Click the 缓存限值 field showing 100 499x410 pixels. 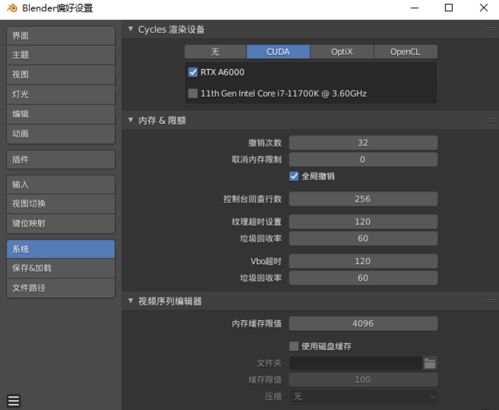pos(363,380)
